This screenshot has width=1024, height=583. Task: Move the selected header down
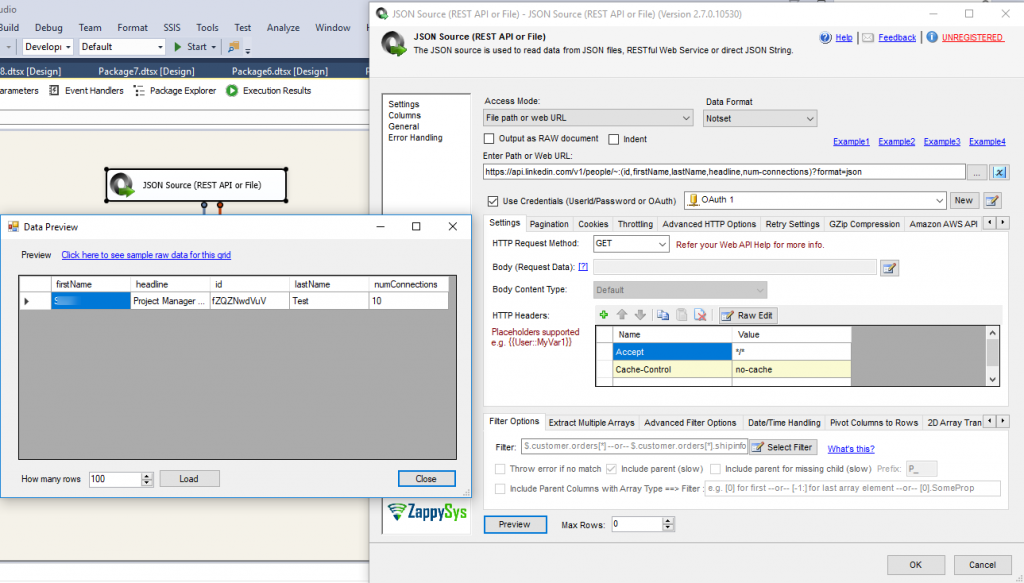[x=639, y=314]
